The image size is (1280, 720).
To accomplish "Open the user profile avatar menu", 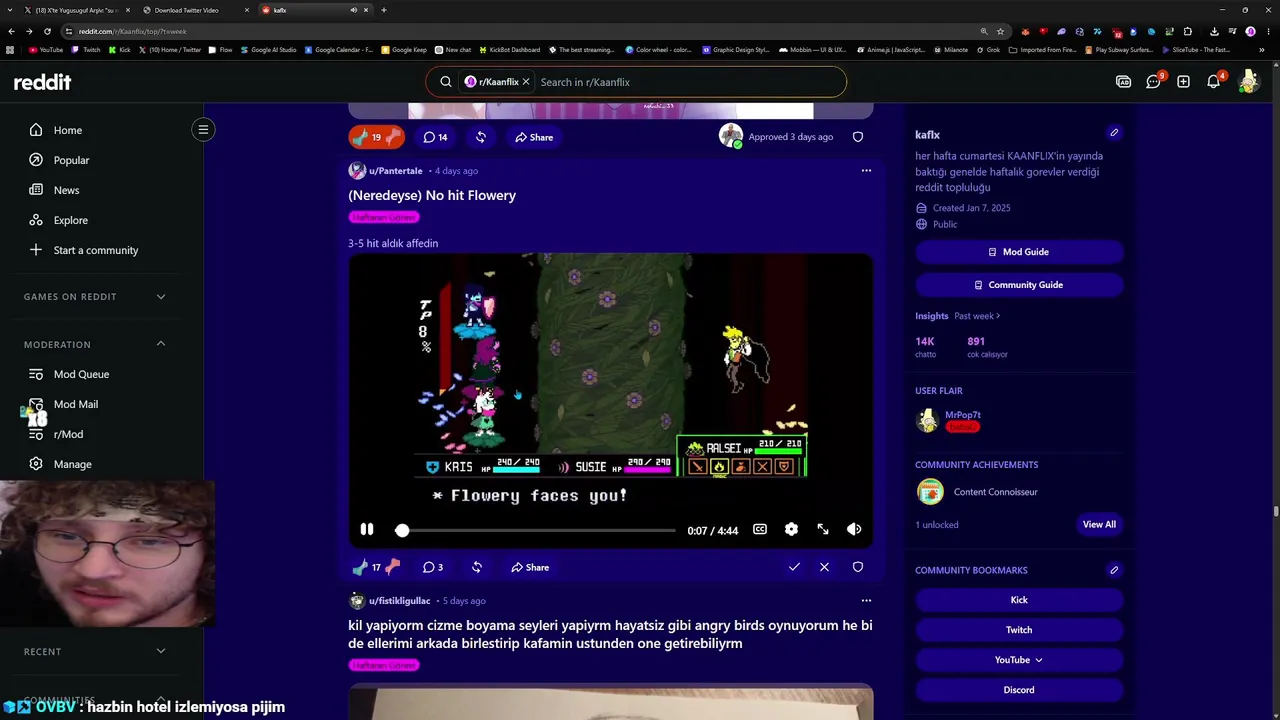I will [1248, 82].
